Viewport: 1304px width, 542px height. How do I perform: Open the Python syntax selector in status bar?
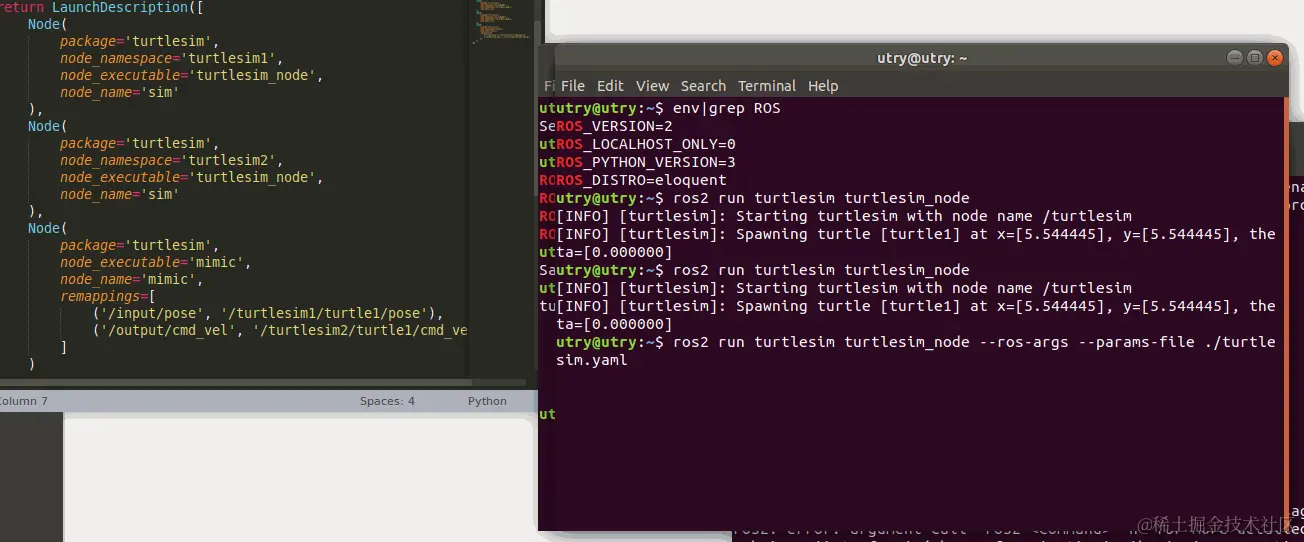487,401
